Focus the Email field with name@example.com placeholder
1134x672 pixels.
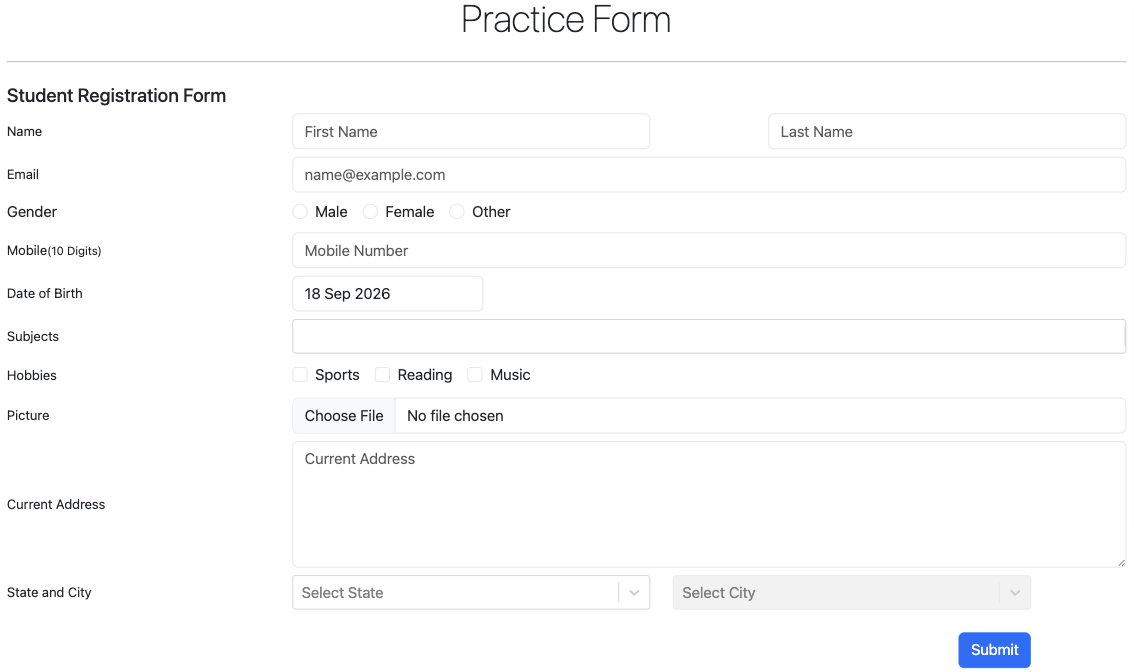pos(709,175)
